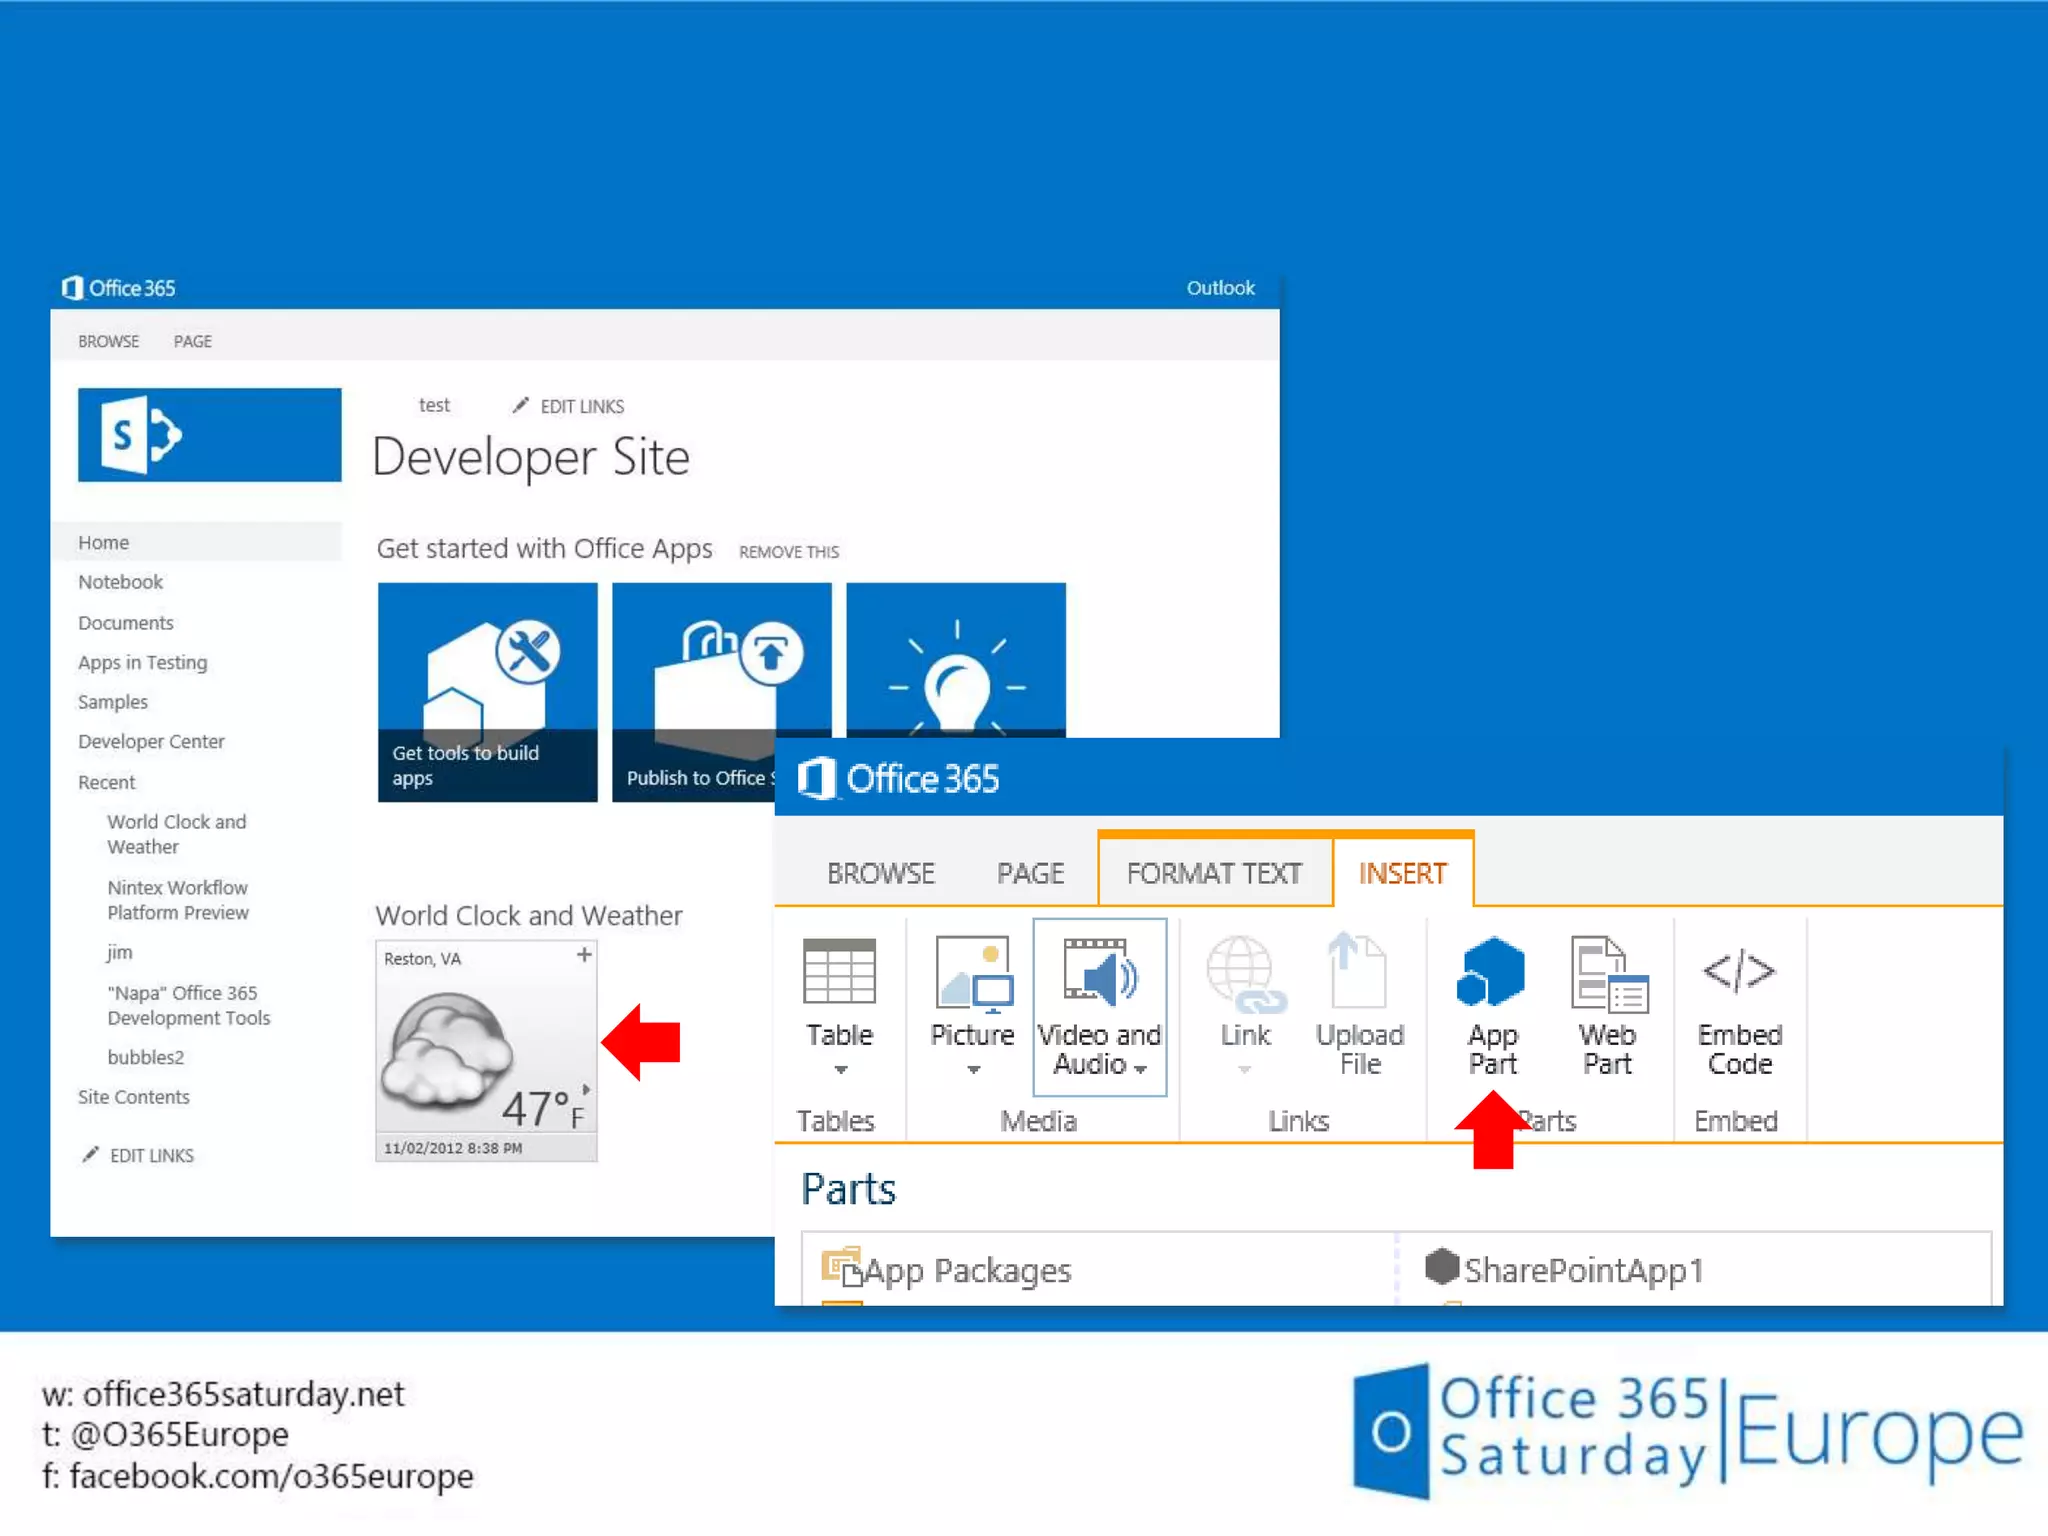Open the Get tools to build apps tile
This screenshot has height=1536, width=2048.
pyautogui.click(x=487, y=692)
